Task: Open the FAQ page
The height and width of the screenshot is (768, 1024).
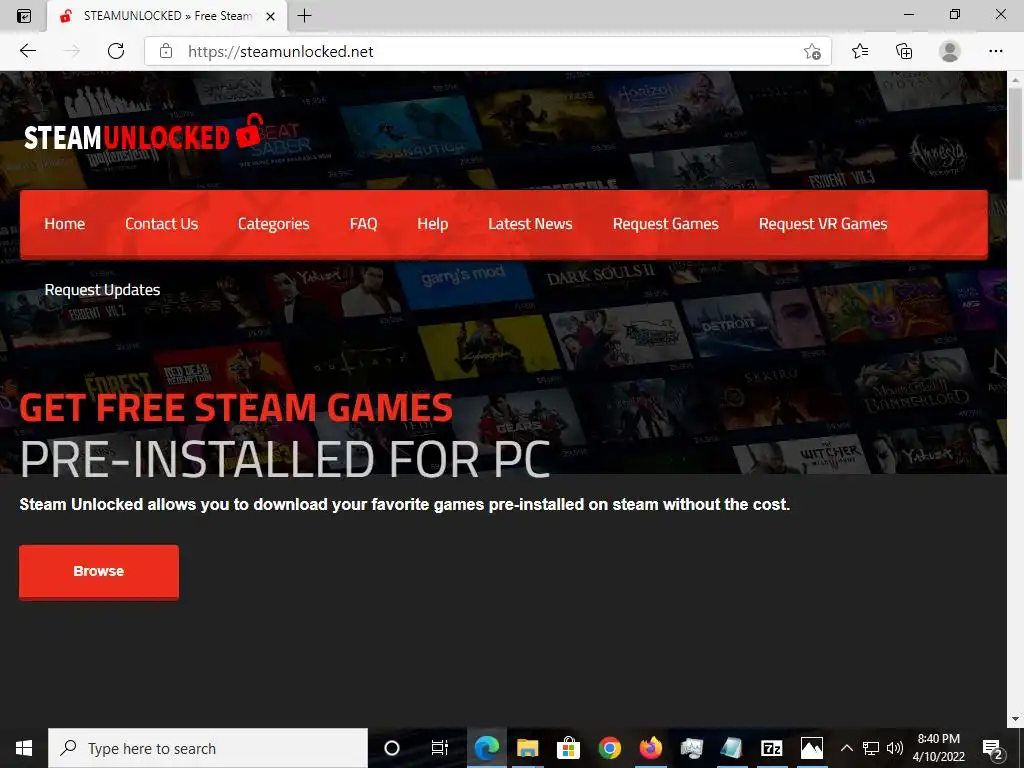Action: coord(363,224)
